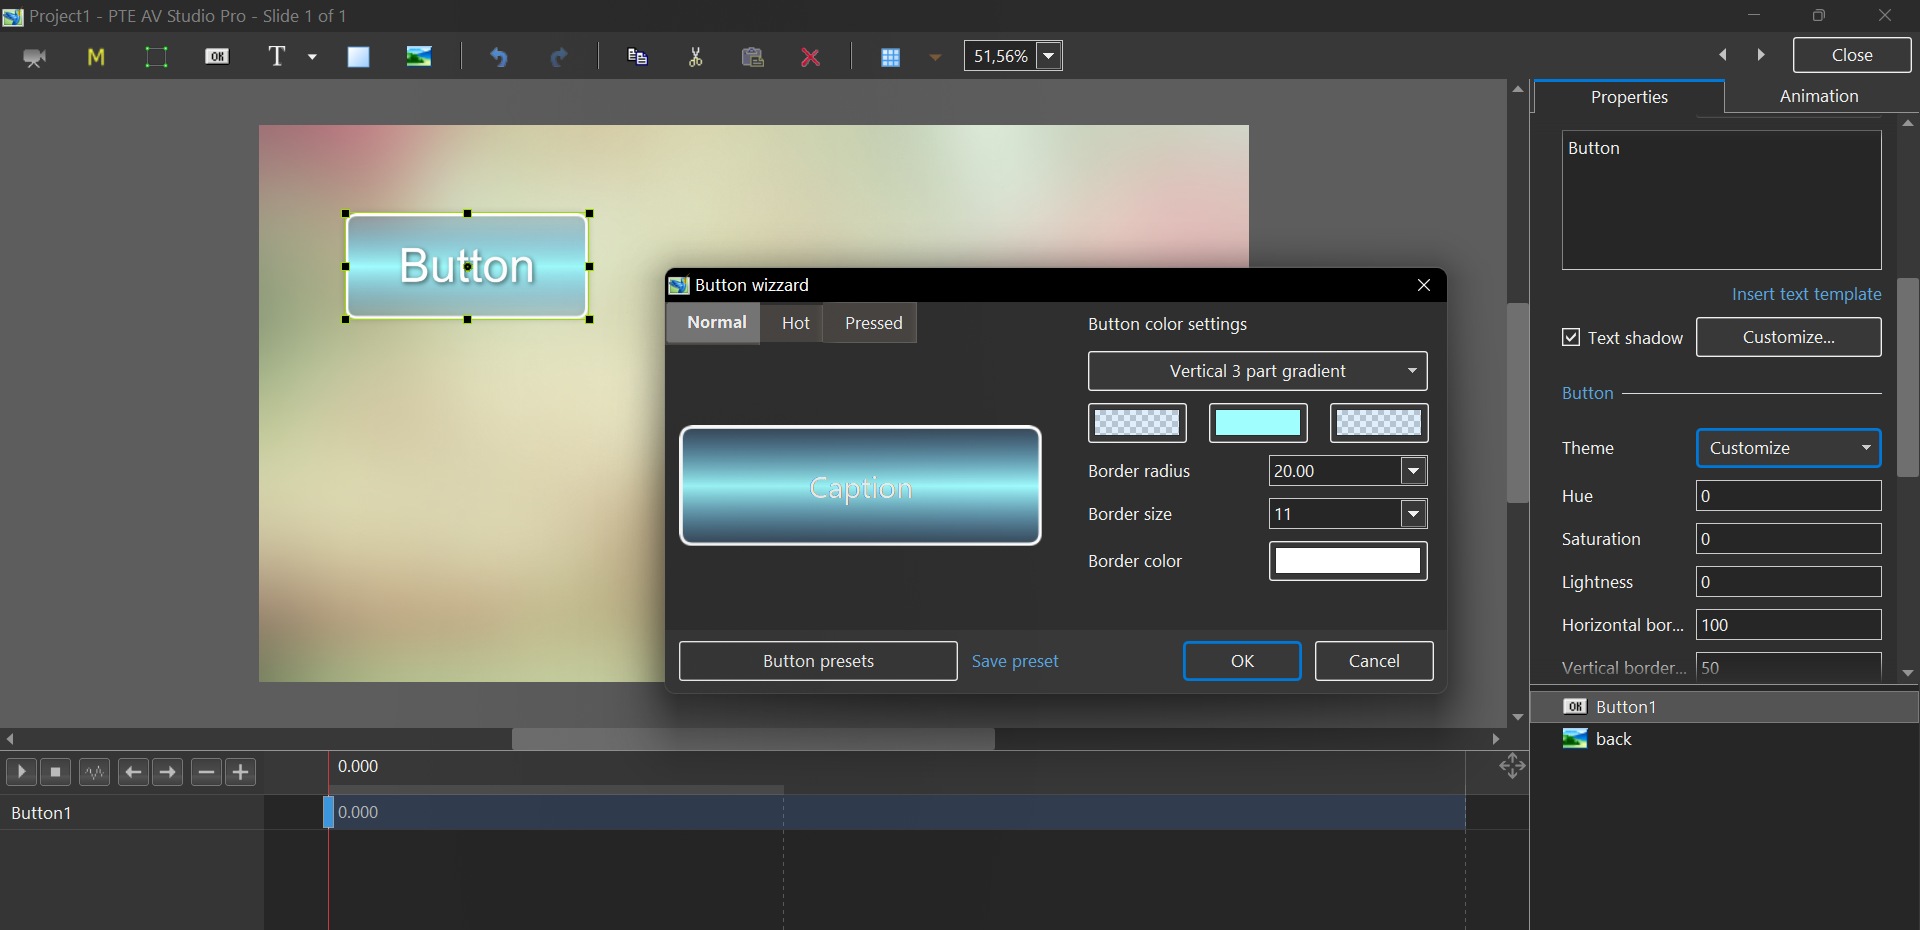Click the Button presets button
The width and height of the screenshot is (1920, 930).
pos(817,661)
